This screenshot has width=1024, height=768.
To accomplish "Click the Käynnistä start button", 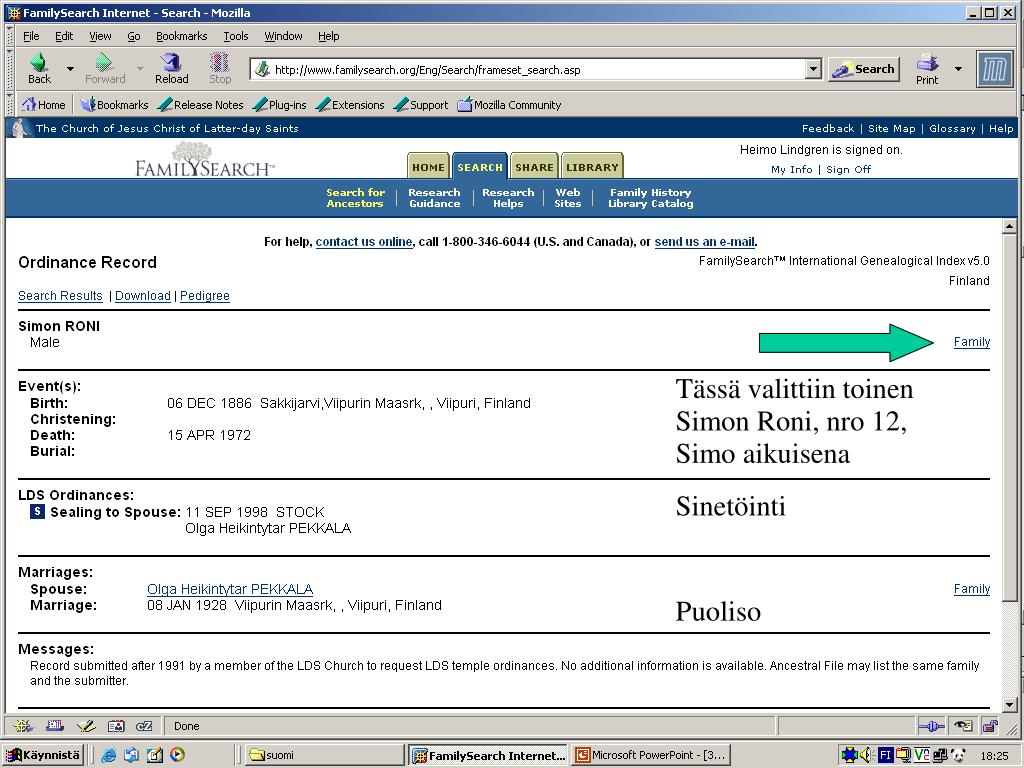I will [43, 755].
